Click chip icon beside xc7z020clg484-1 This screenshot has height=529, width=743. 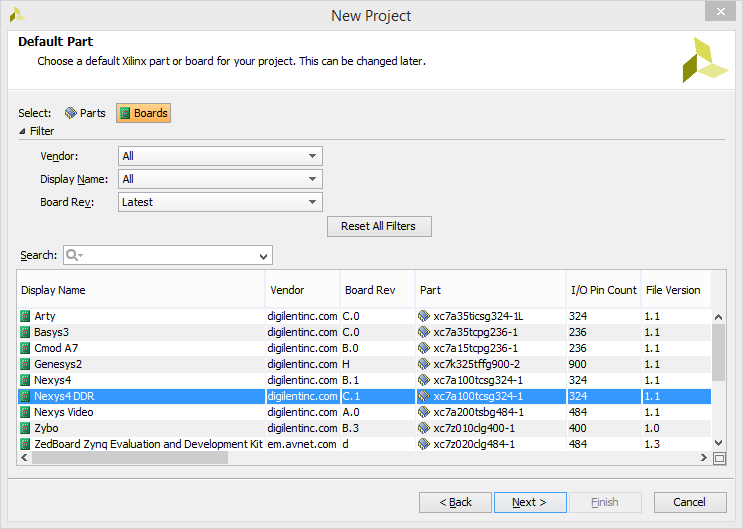[x=424, y=445]
